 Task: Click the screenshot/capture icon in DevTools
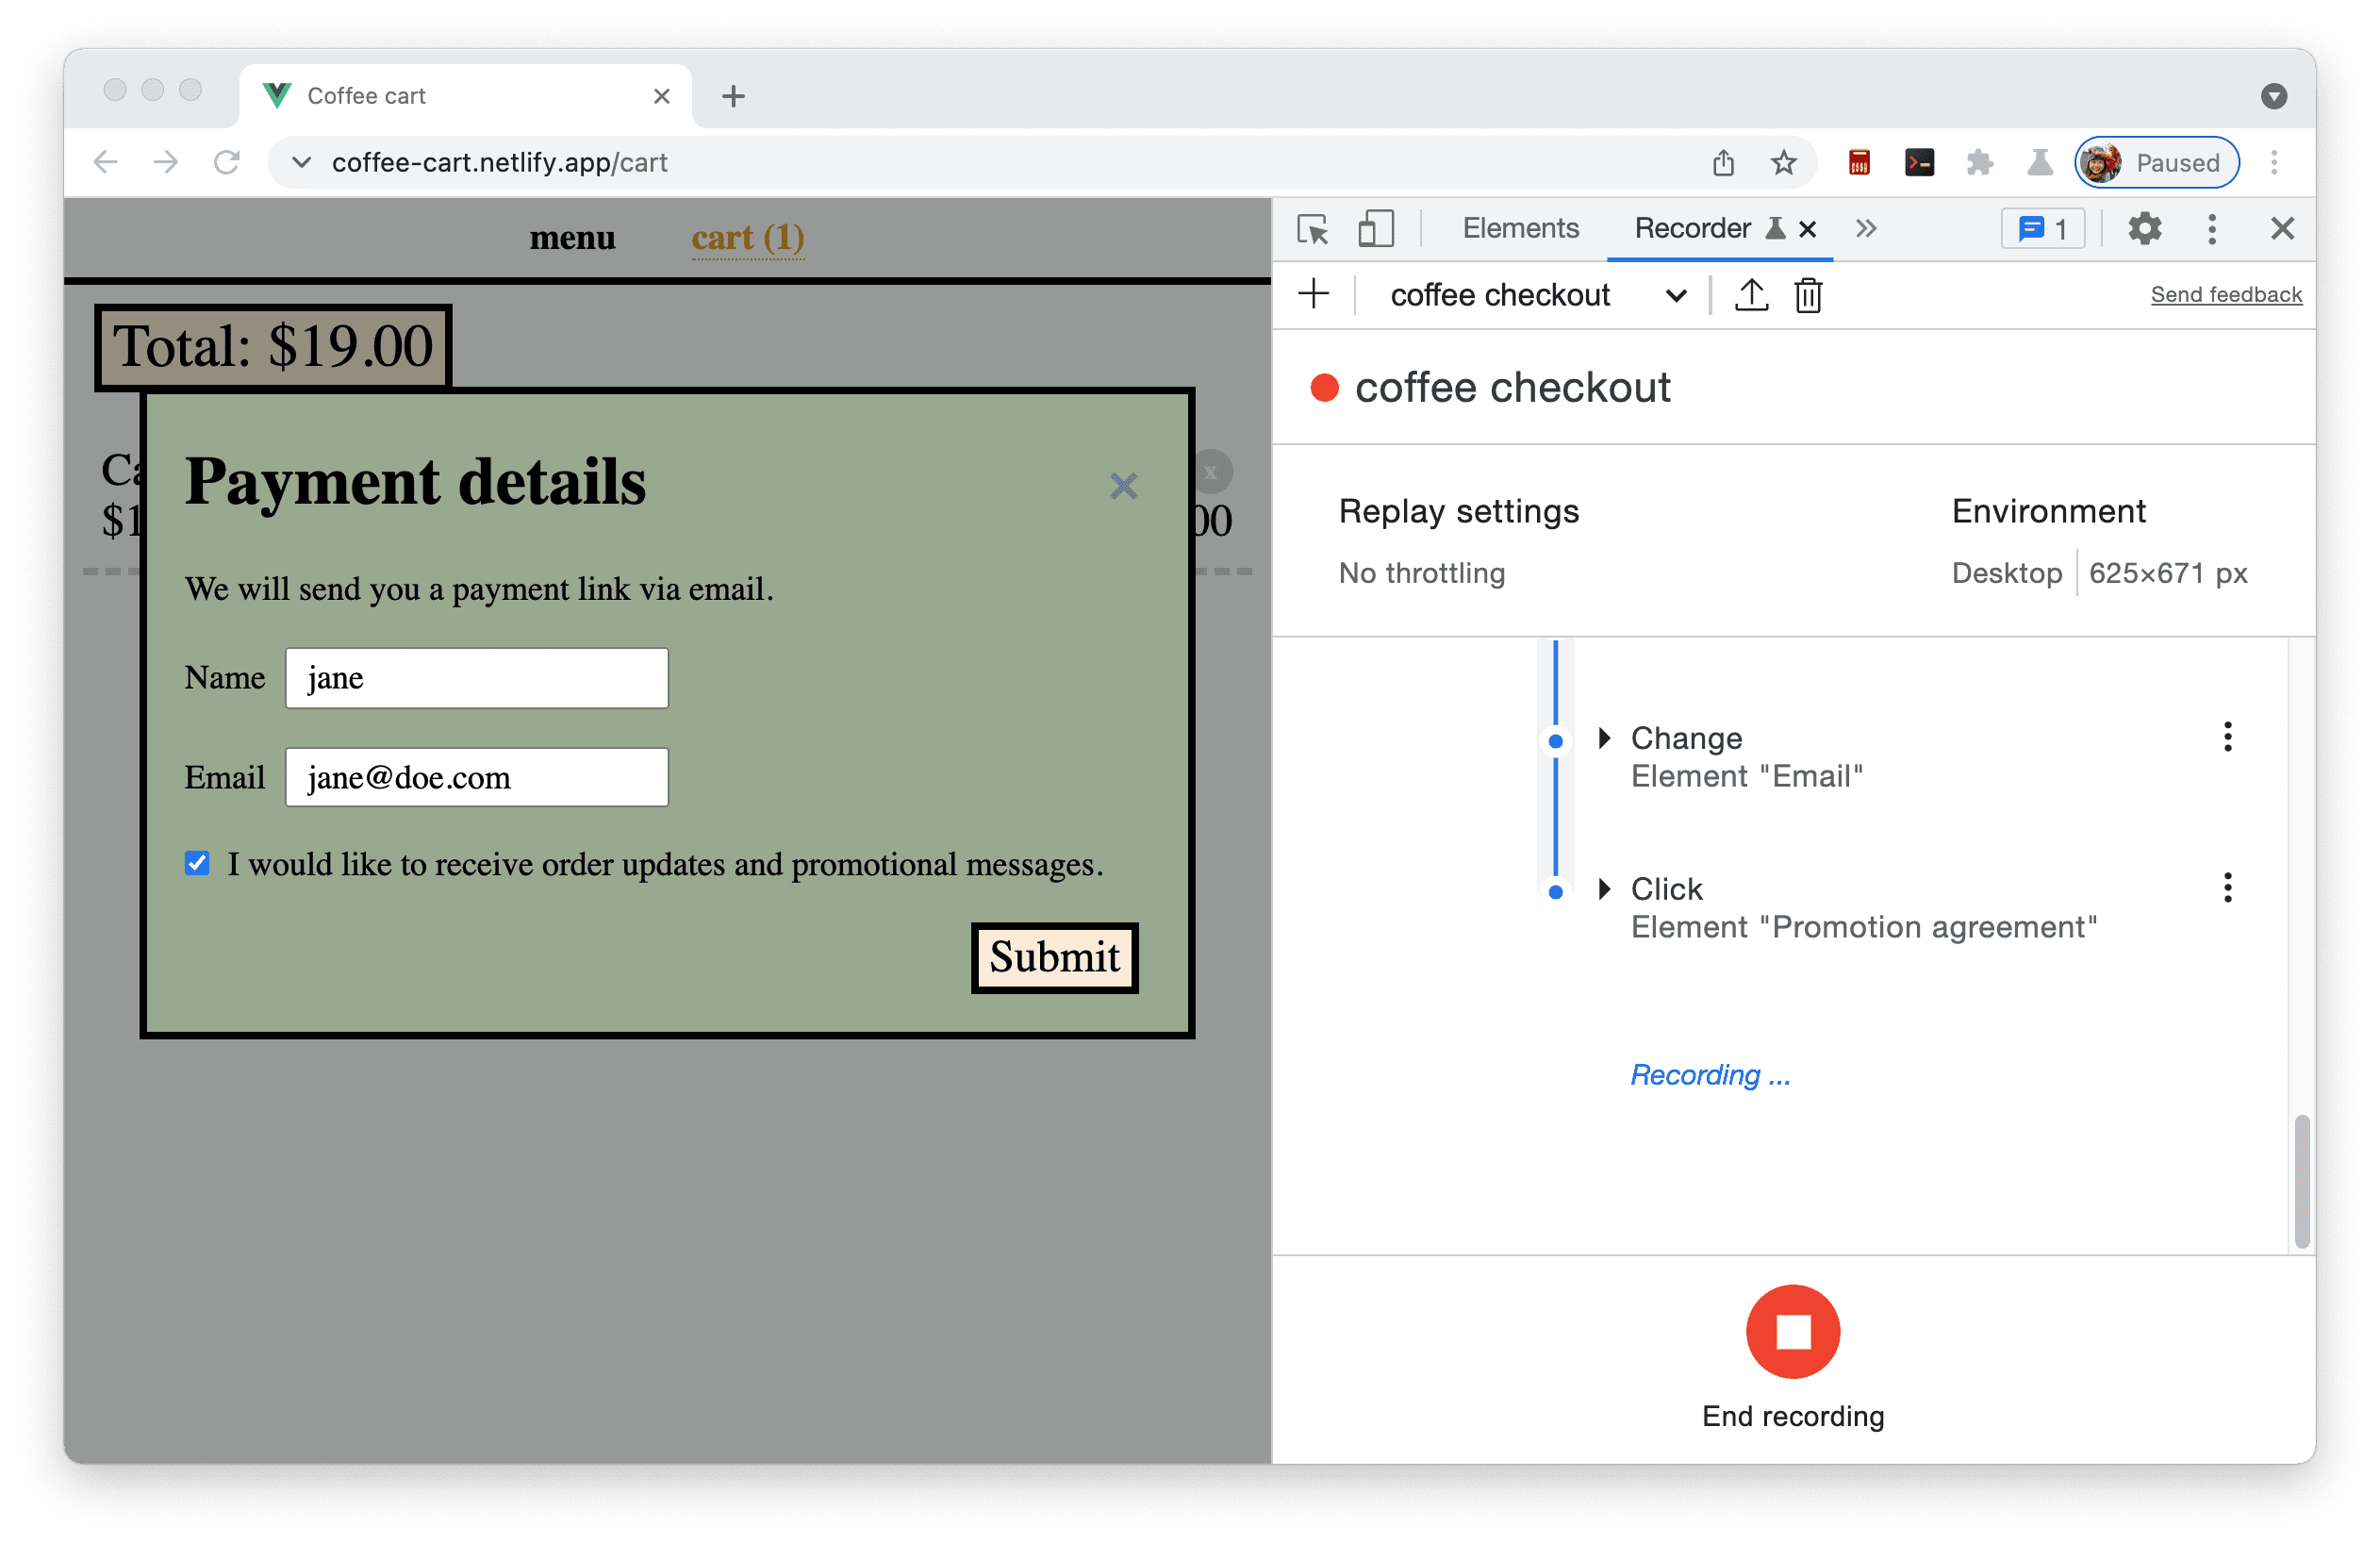click(x=1374, y=227)
